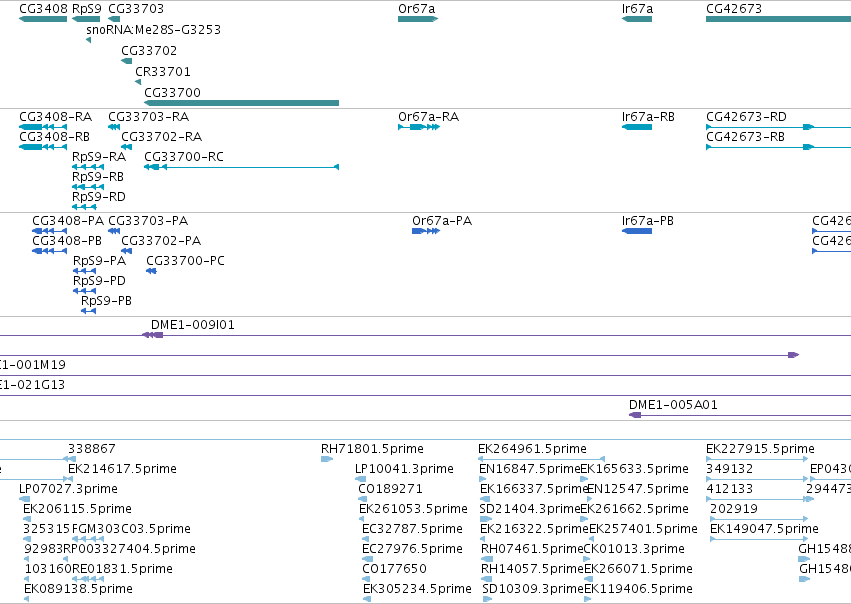Select the CG42673 gene bar

(x=778, y=19)
